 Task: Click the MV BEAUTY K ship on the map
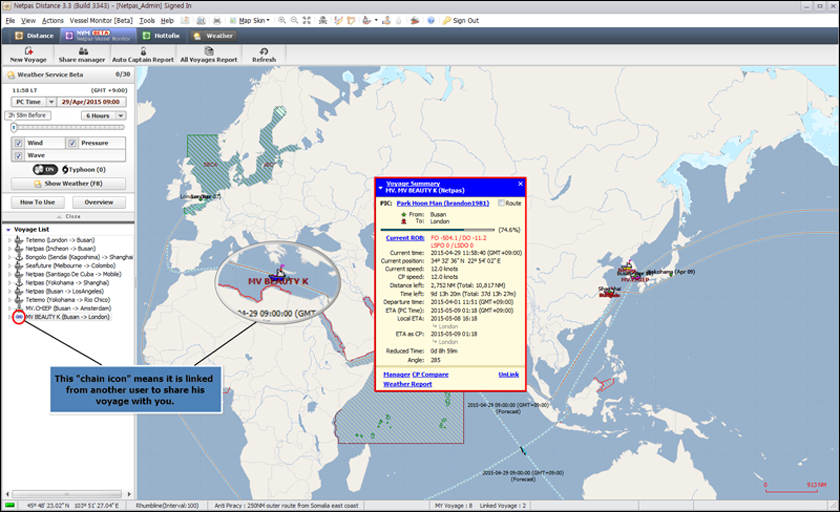click(x=278, y=274)
